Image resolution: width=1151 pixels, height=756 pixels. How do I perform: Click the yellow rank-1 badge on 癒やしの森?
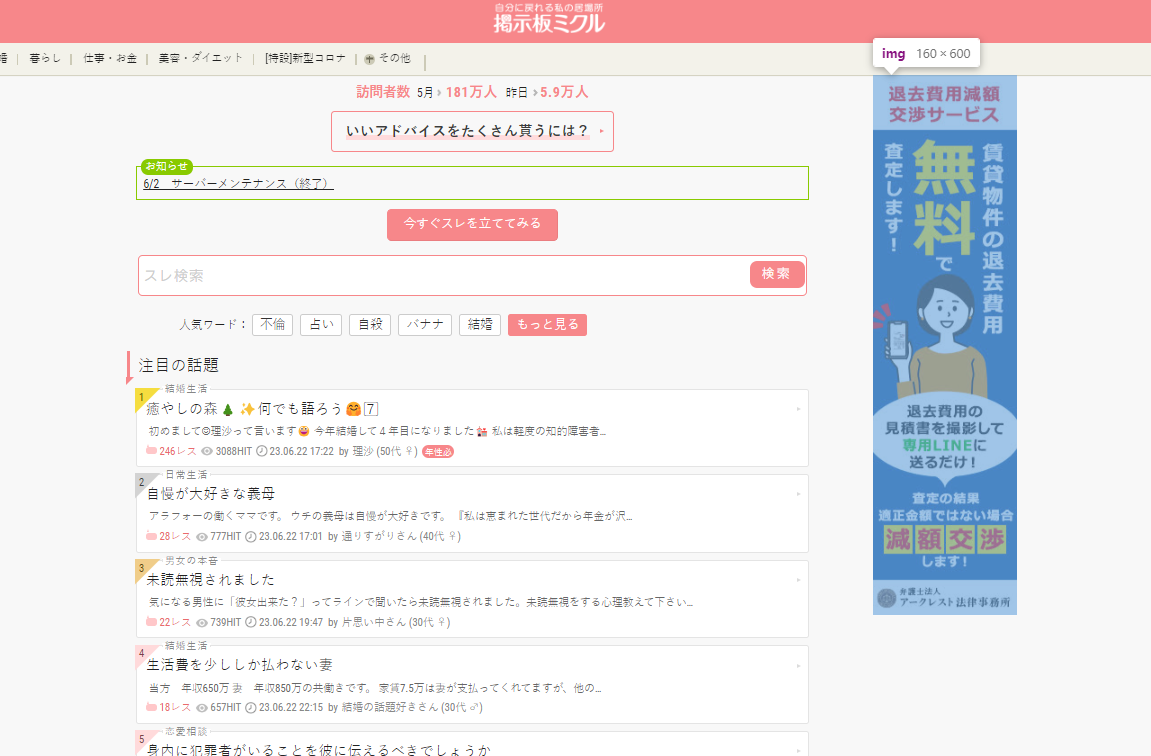(x=142, y=398)
